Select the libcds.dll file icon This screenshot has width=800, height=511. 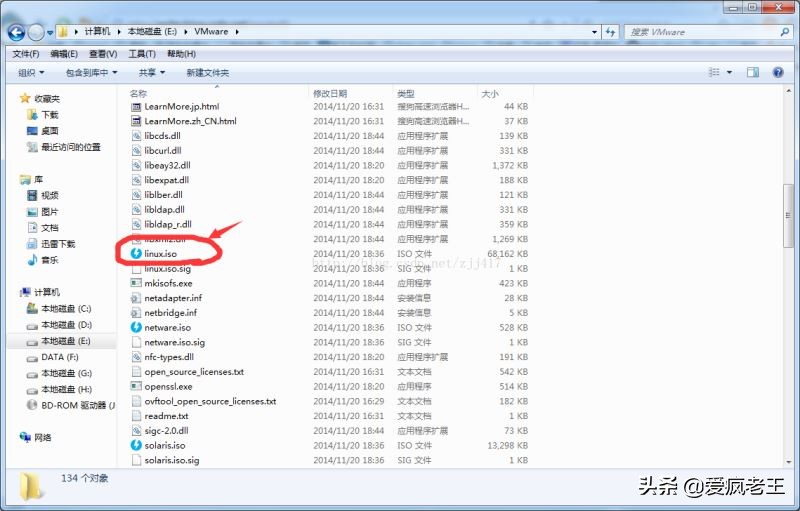[x=136, y=136]
